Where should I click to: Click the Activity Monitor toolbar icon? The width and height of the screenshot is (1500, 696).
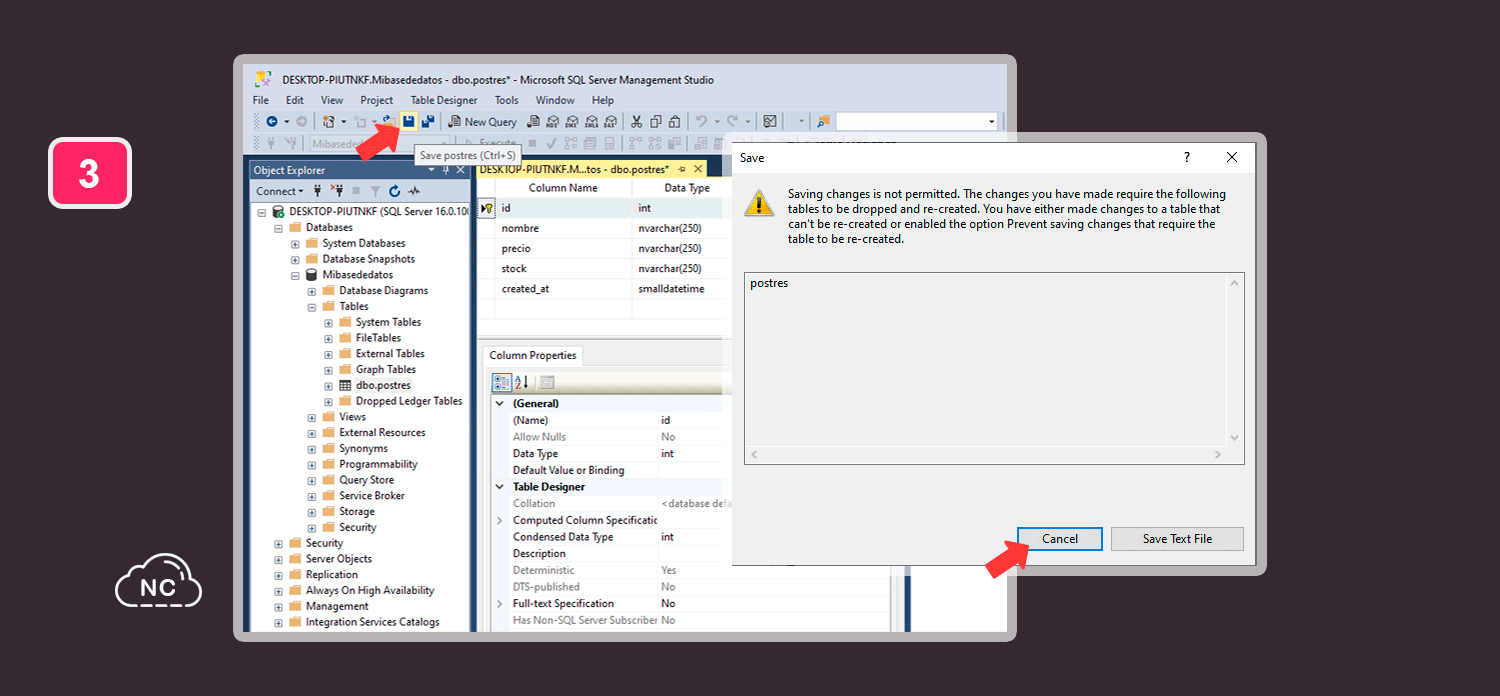click(770, 121)
